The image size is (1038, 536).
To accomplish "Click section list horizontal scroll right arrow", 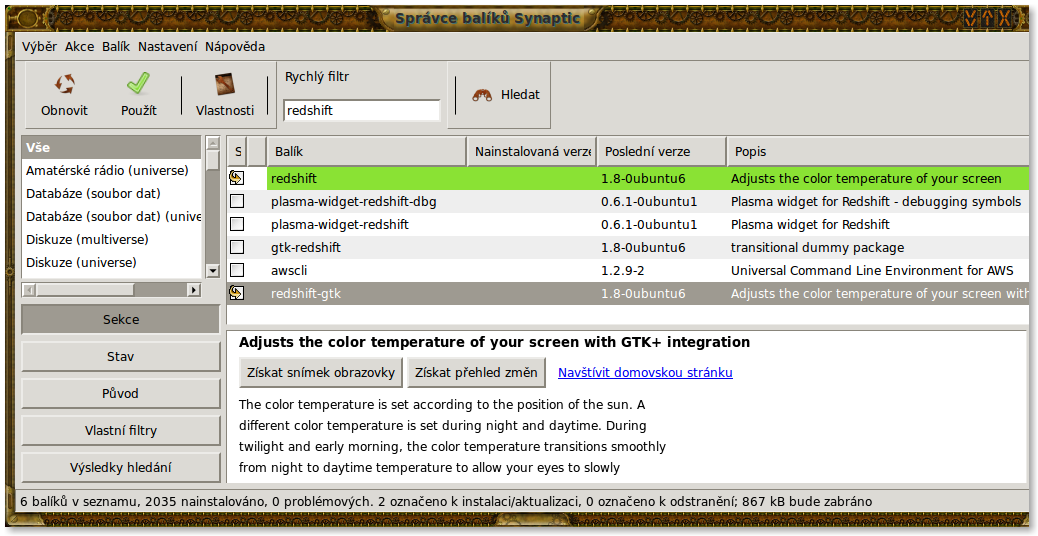I will click(x=194, y=290).
